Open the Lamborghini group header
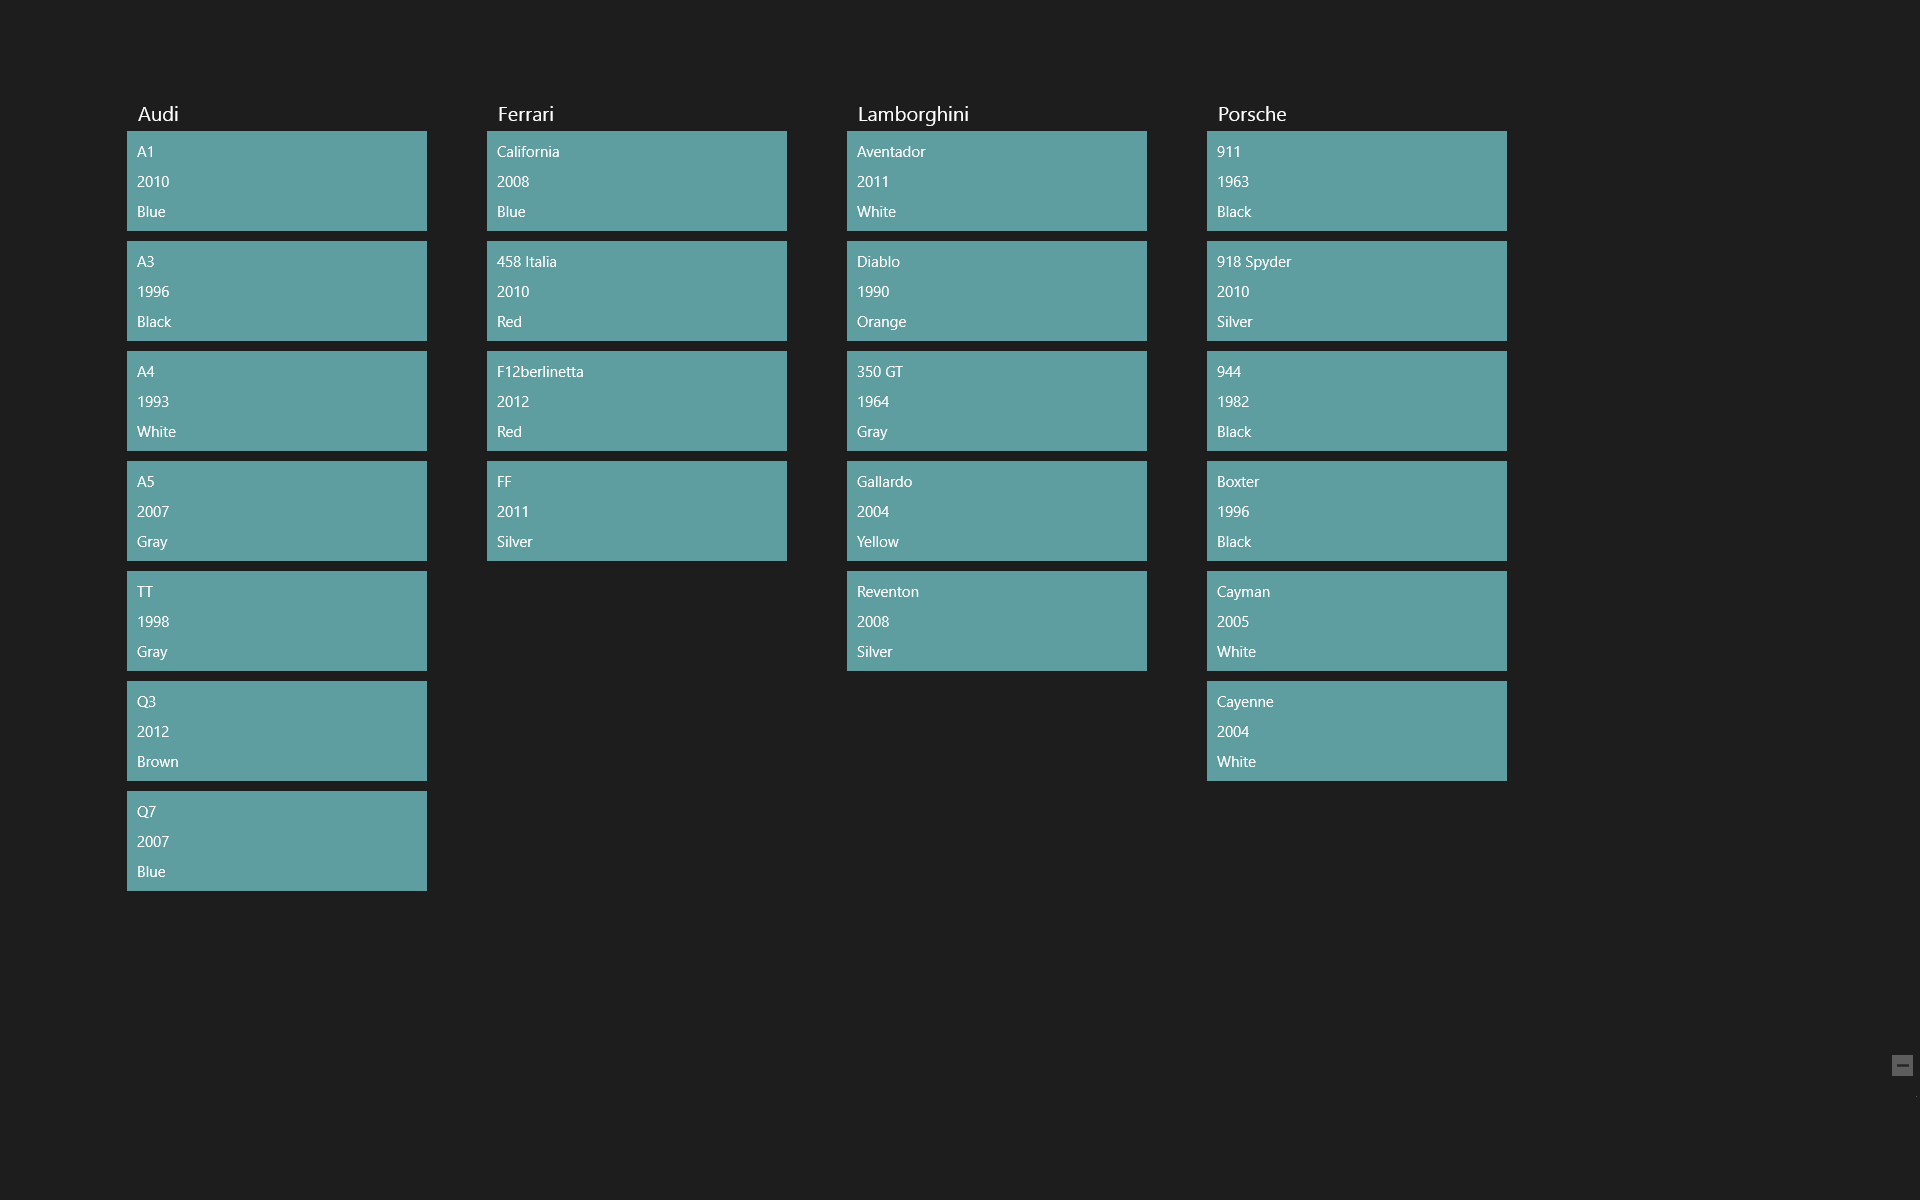The width and height of the screenshot is (1920, 1200). 912,114
